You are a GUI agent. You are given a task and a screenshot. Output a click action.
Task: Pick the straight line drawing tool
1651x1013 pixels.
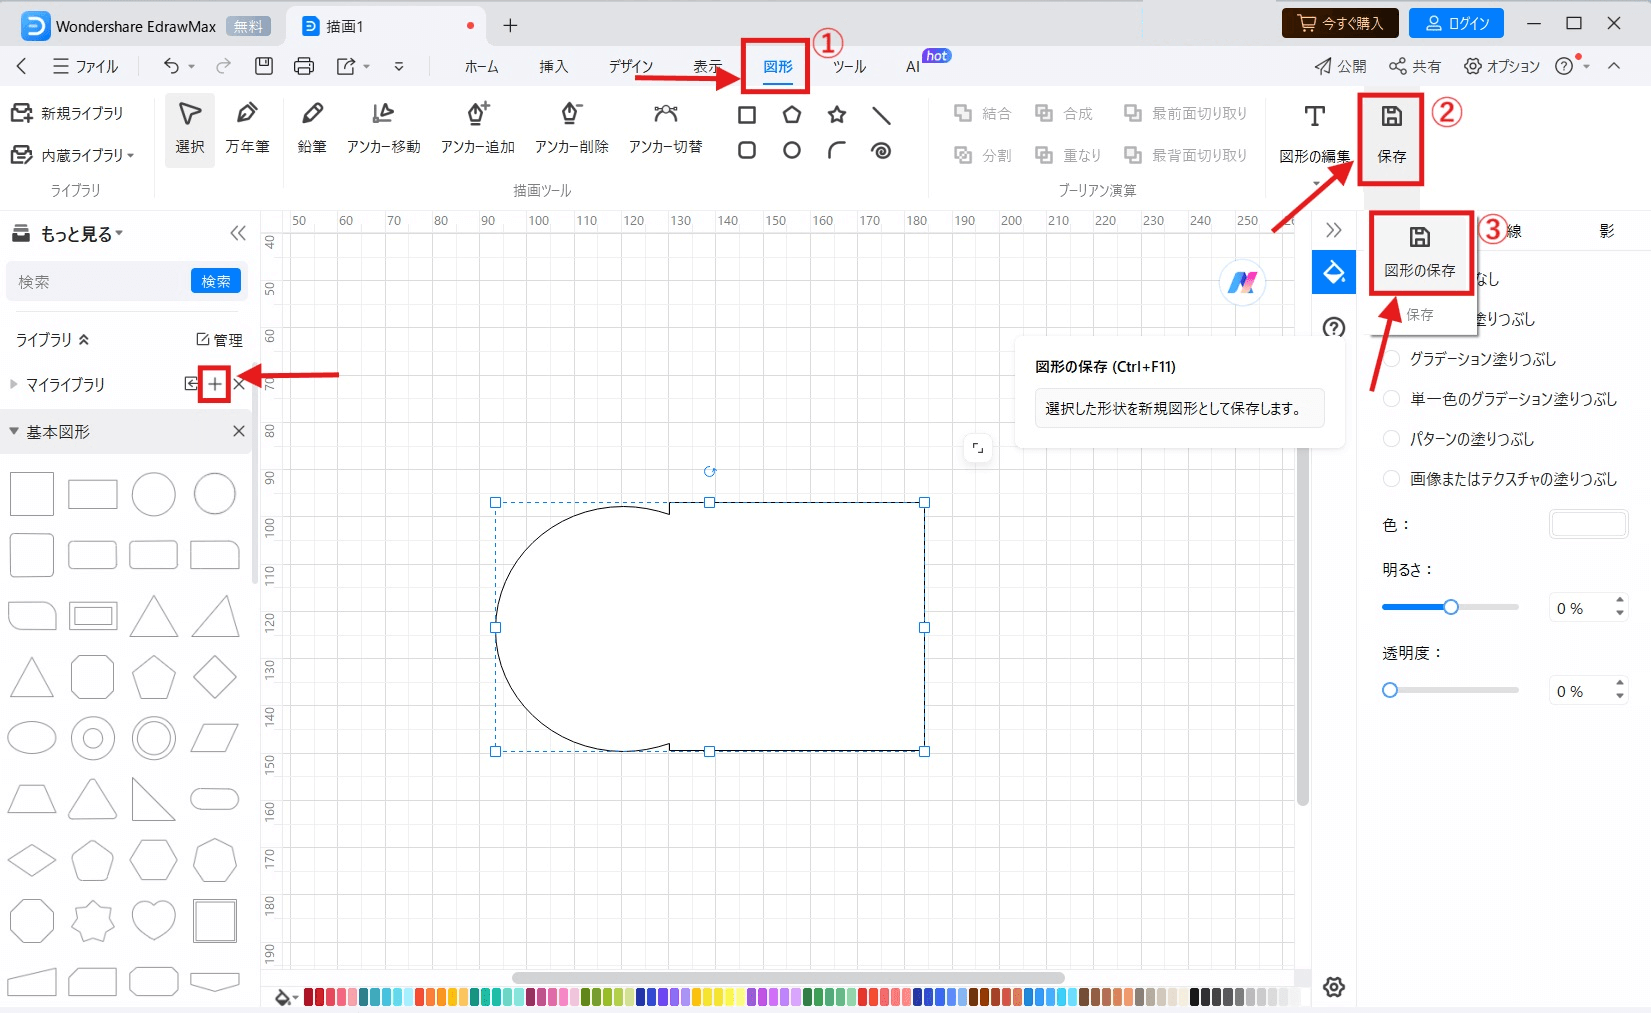881,115
